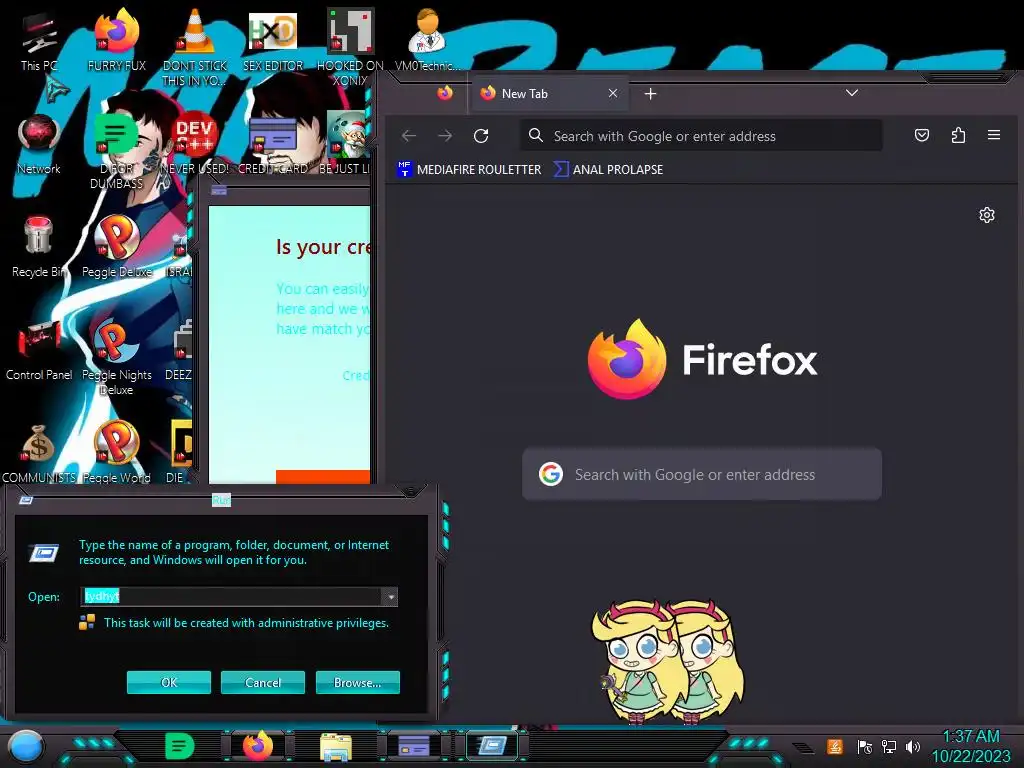Open the volume speaker tray icon
This screenshot has height=768, width=1024.
click(x=913, y=746)
